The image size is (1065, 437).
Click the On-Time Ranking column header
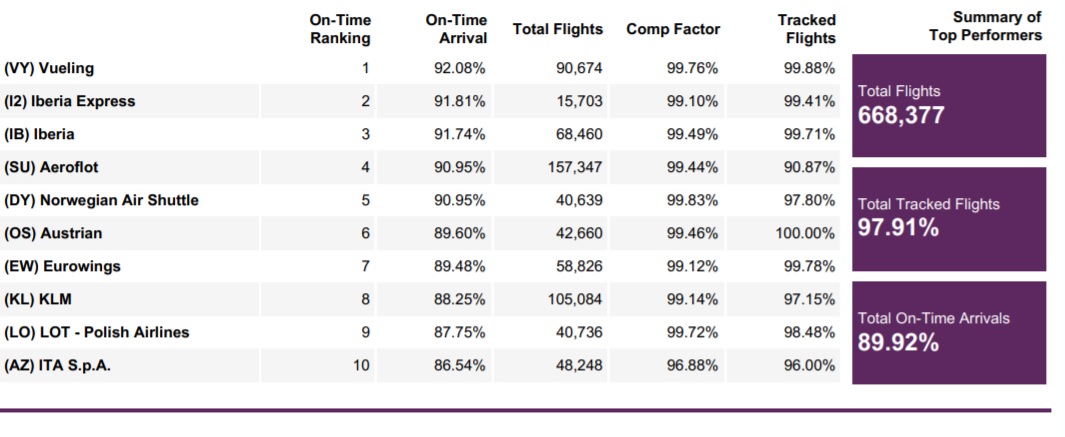[x=340, y=29]
